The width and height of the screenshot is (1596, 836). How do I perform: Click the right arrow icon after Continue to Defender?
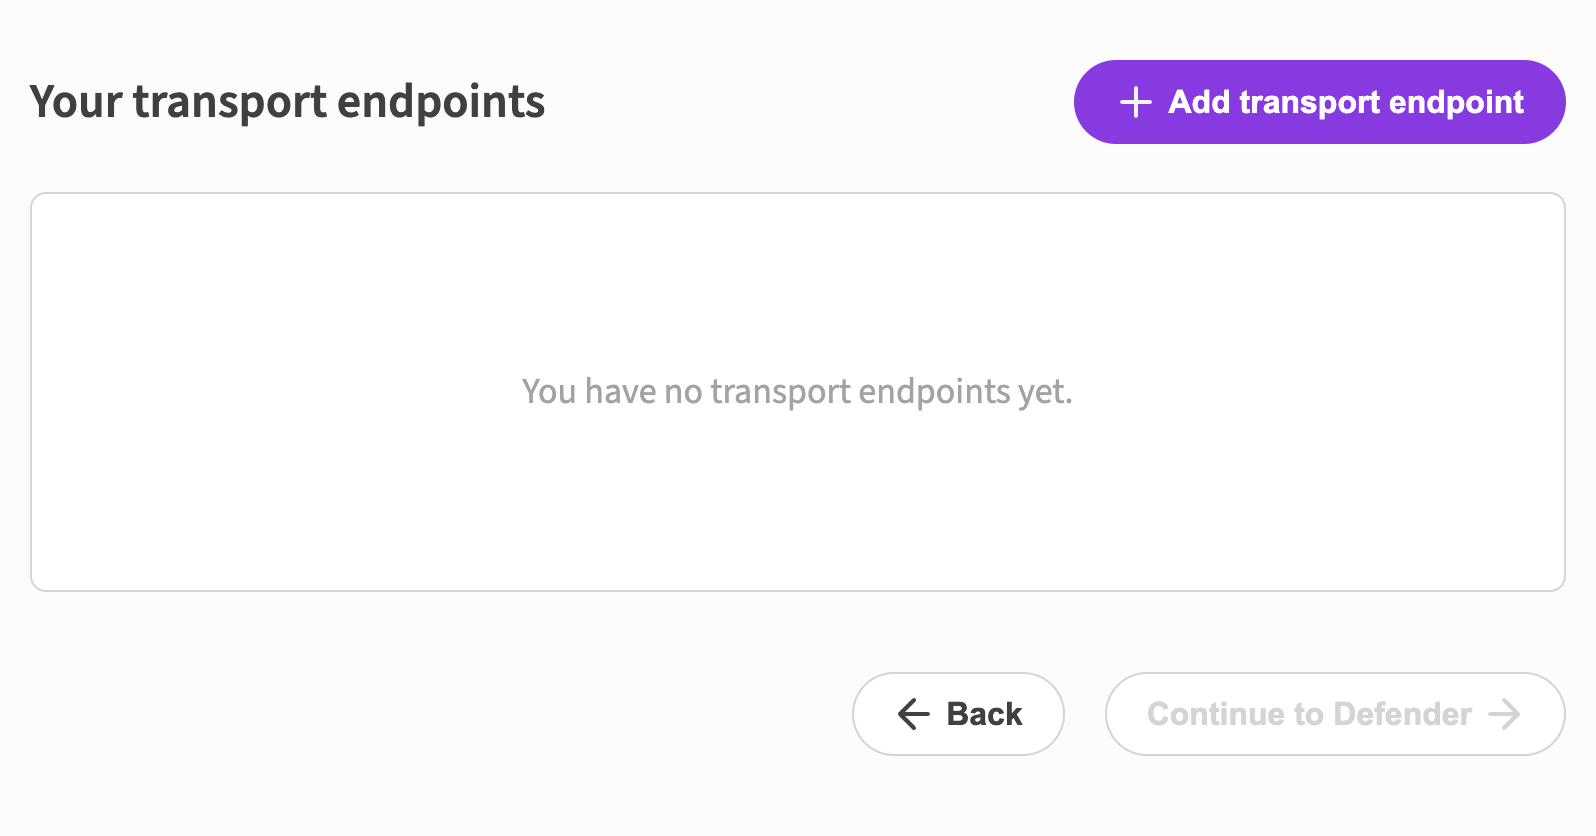(1504, 714)
